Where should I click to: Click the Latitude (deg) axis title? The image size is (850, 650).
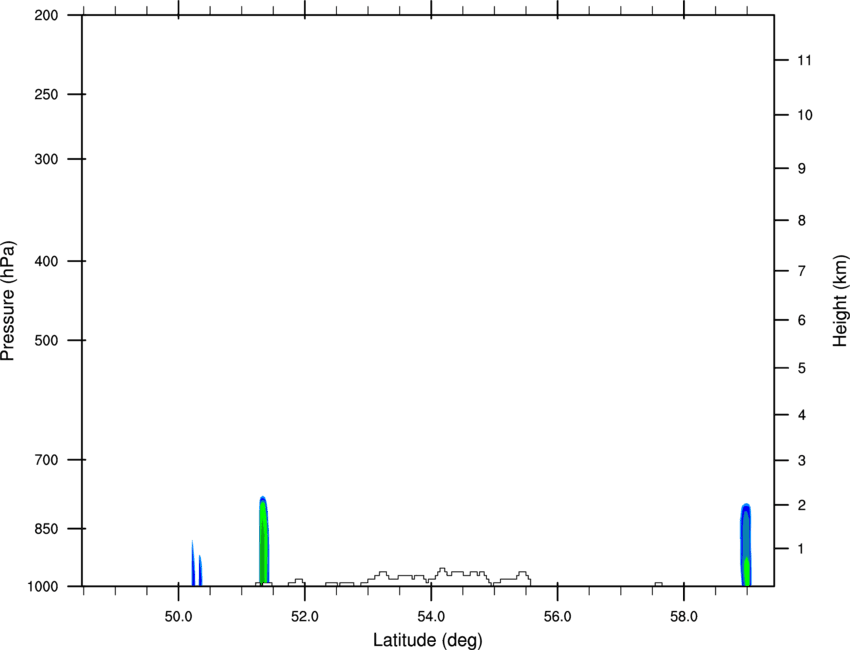tap(427, 640)
